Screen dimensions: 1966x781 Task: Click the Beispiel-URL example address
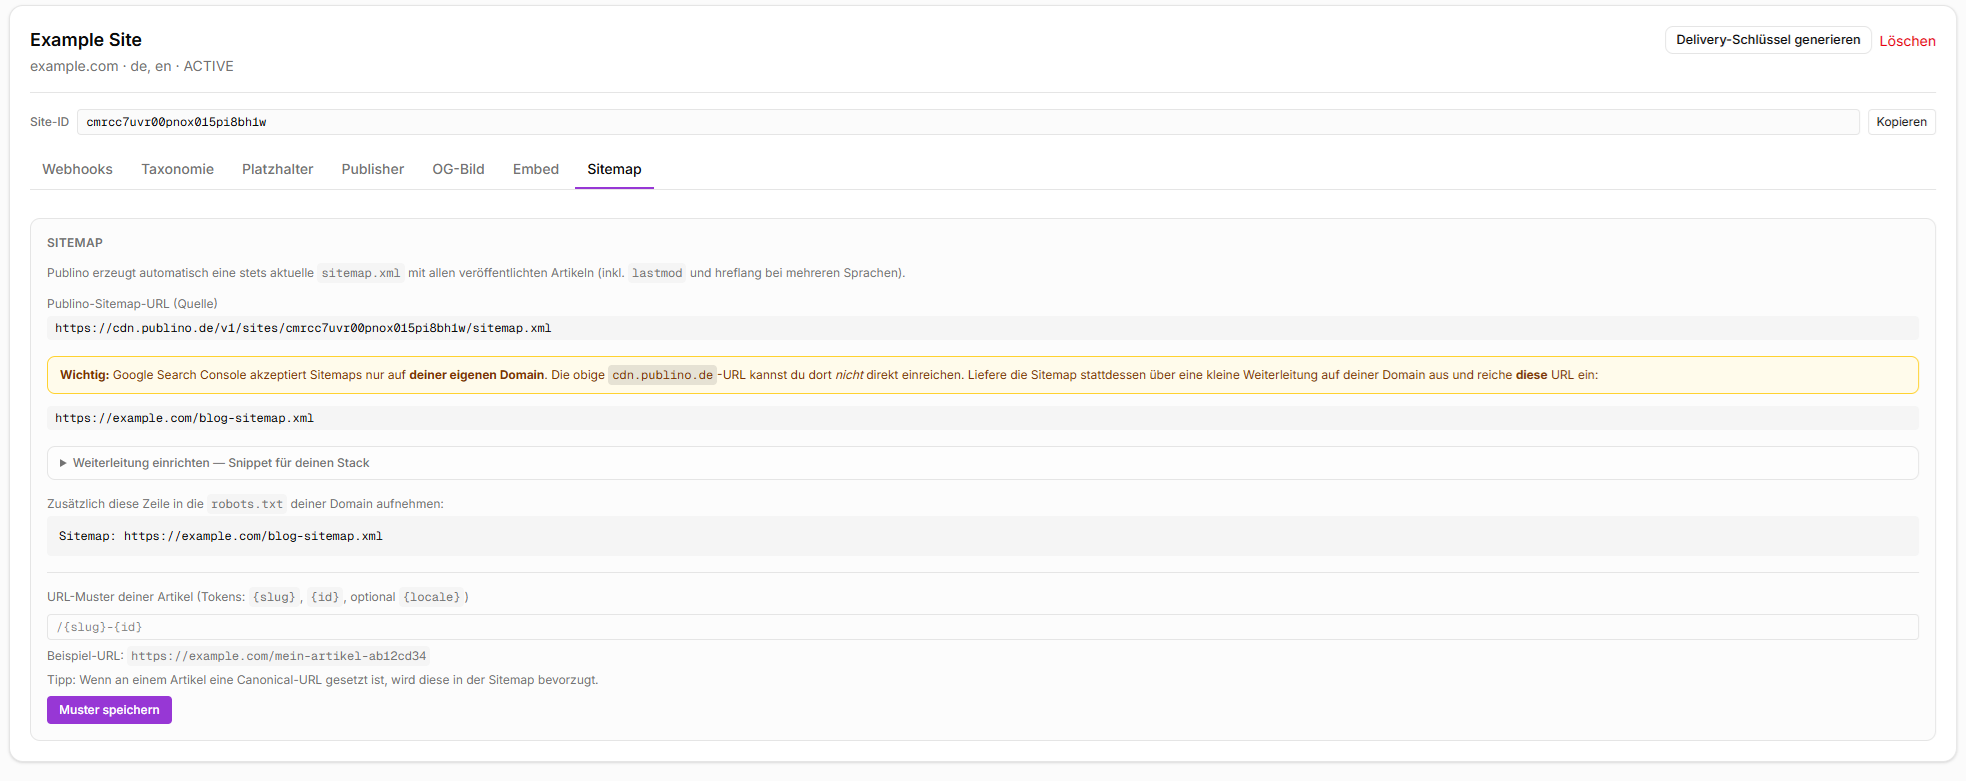pos(278,656)
